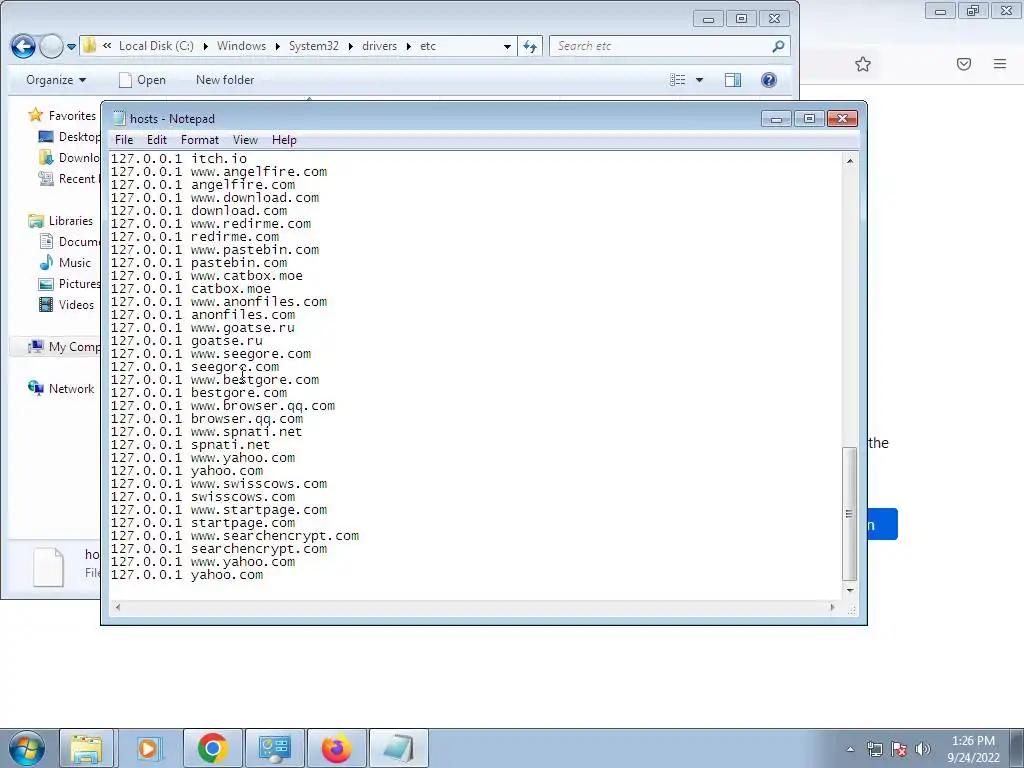This screenshot has height=768, width=1024.
Task: Show hidden tray icons arrow
Action: 850,749
